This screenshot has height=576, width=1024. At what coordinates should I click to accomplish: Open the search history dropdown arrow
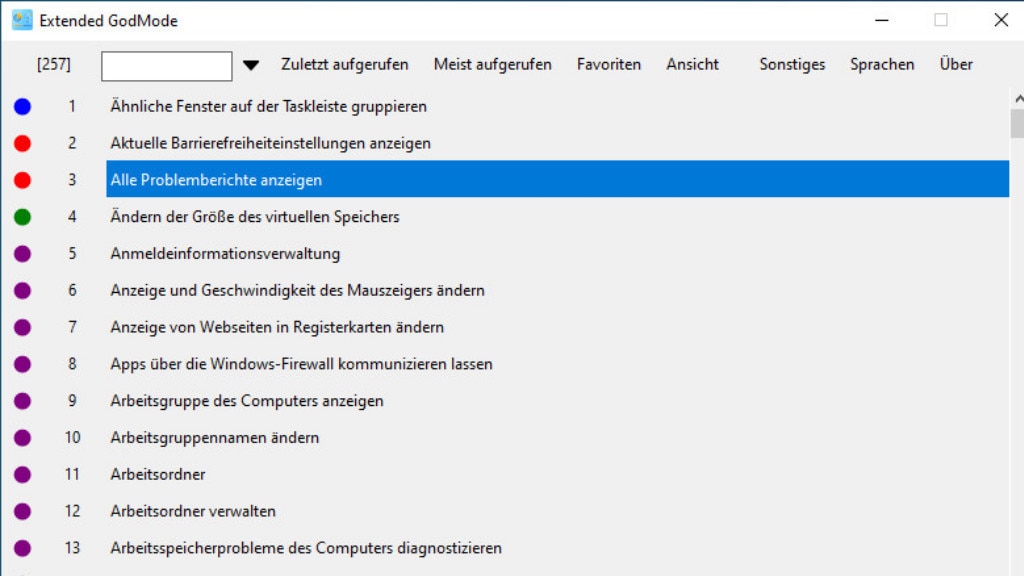pos(251,65)
